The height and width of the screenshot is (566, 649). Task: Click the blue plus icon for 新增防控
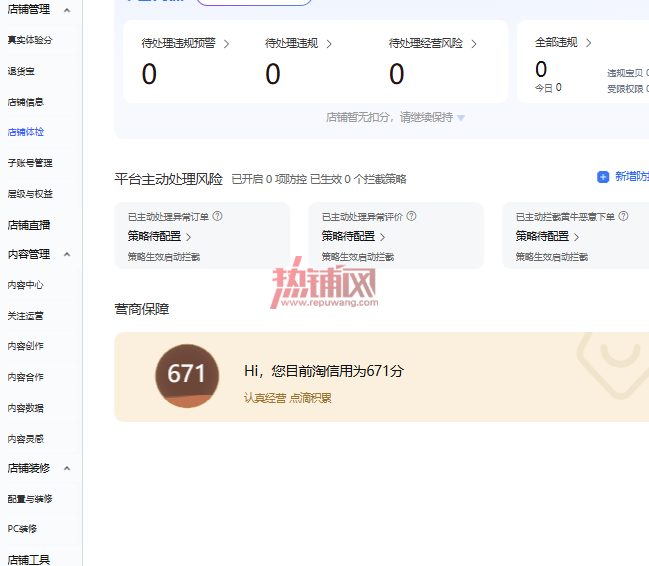pos(603,177)
